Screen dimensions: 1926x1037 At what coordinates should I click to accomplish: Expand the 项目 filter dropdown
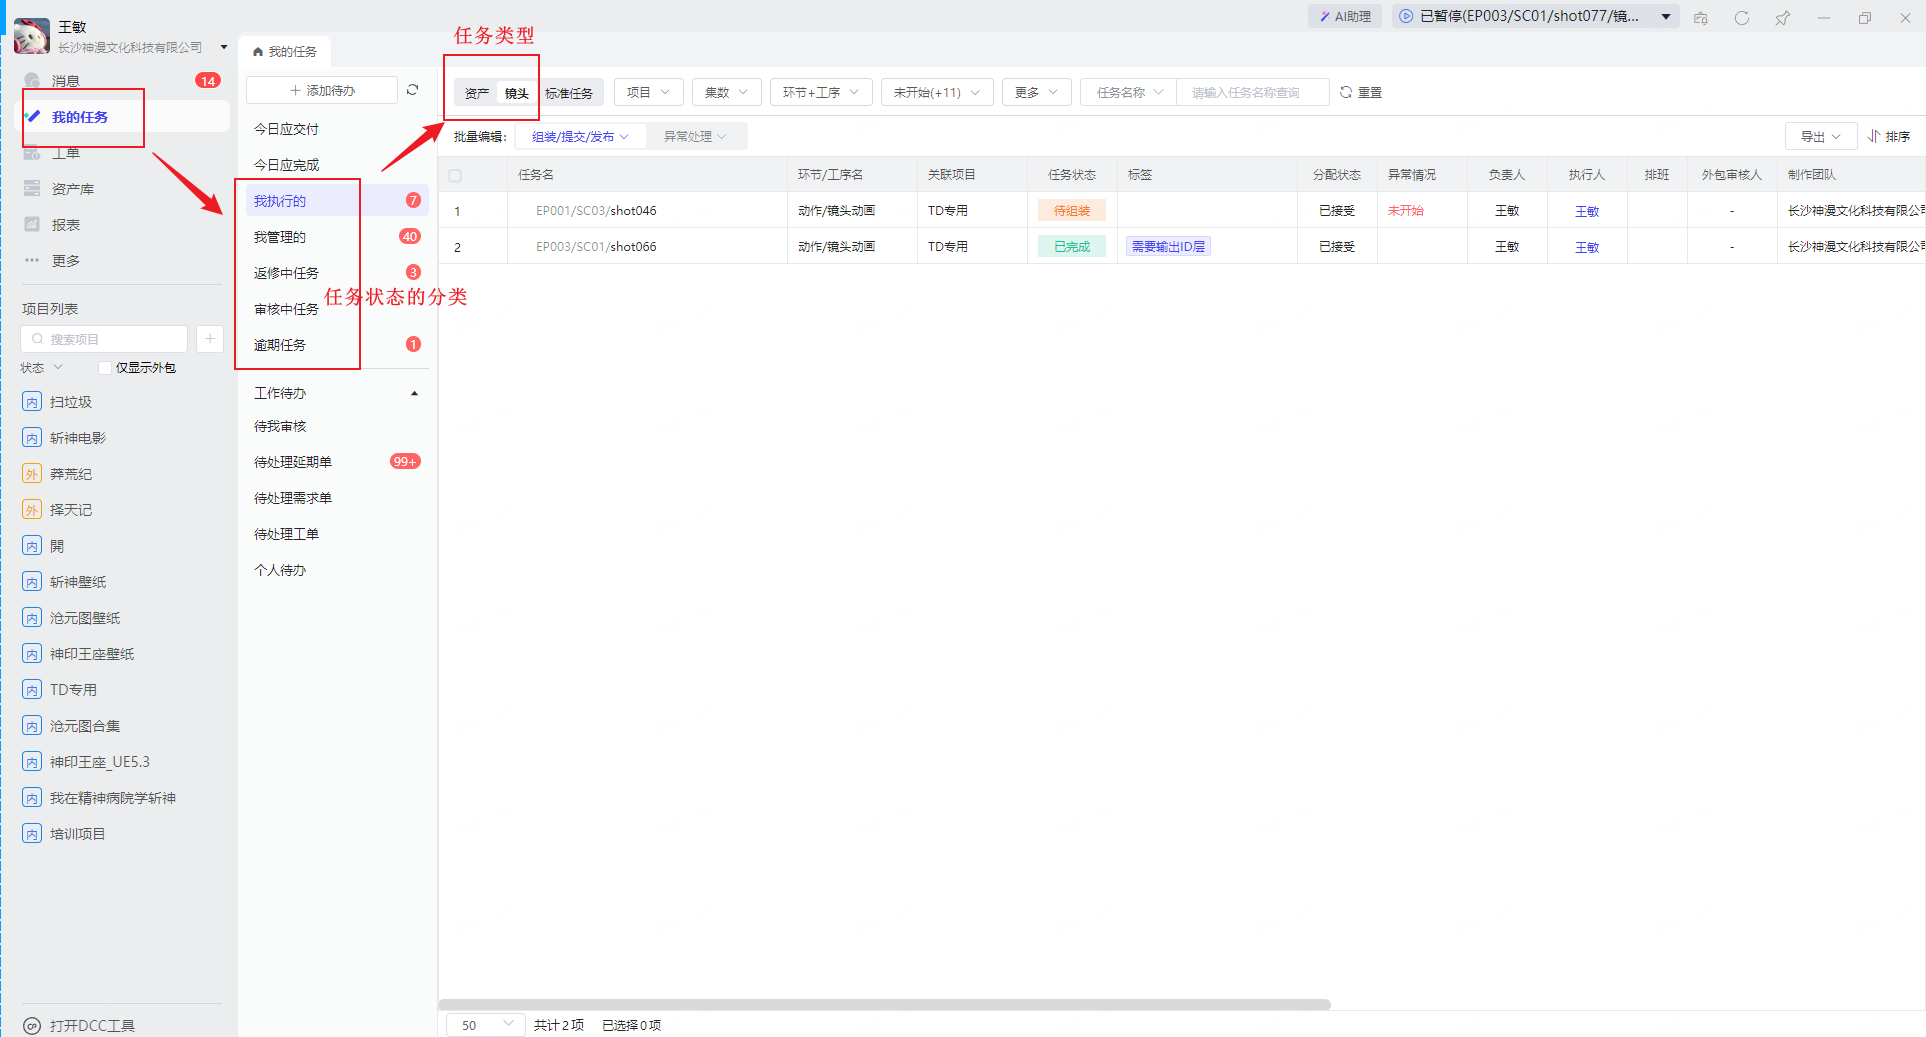(648, 92)
